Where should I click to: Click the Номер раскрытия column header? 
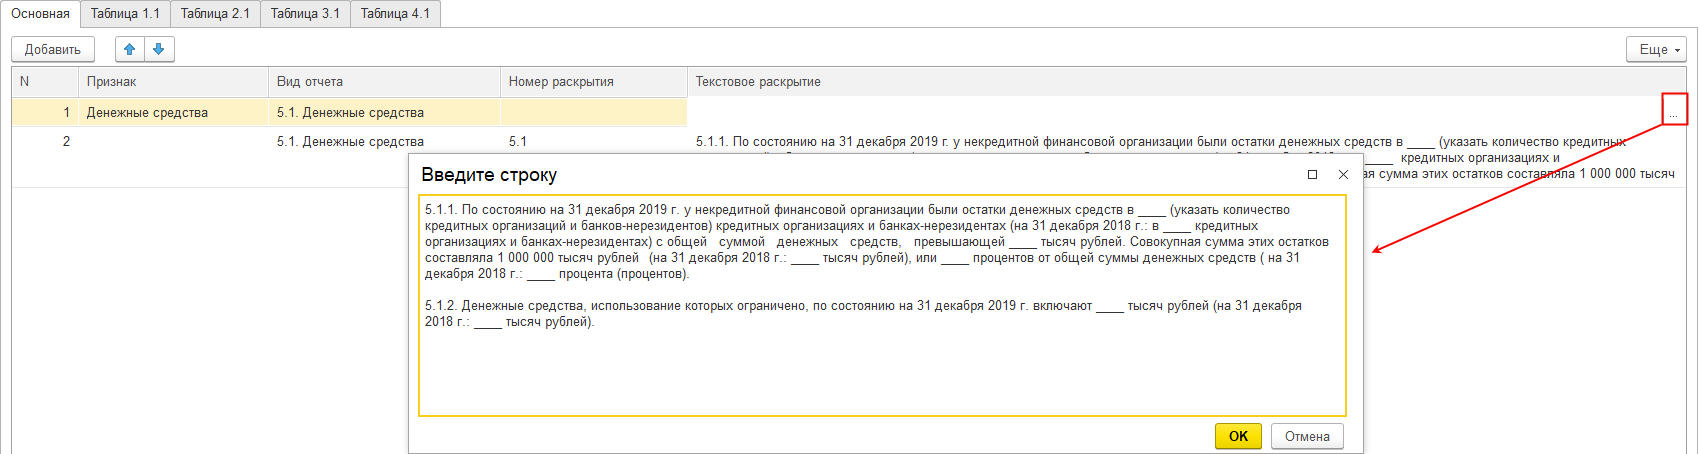coord(561,82)
